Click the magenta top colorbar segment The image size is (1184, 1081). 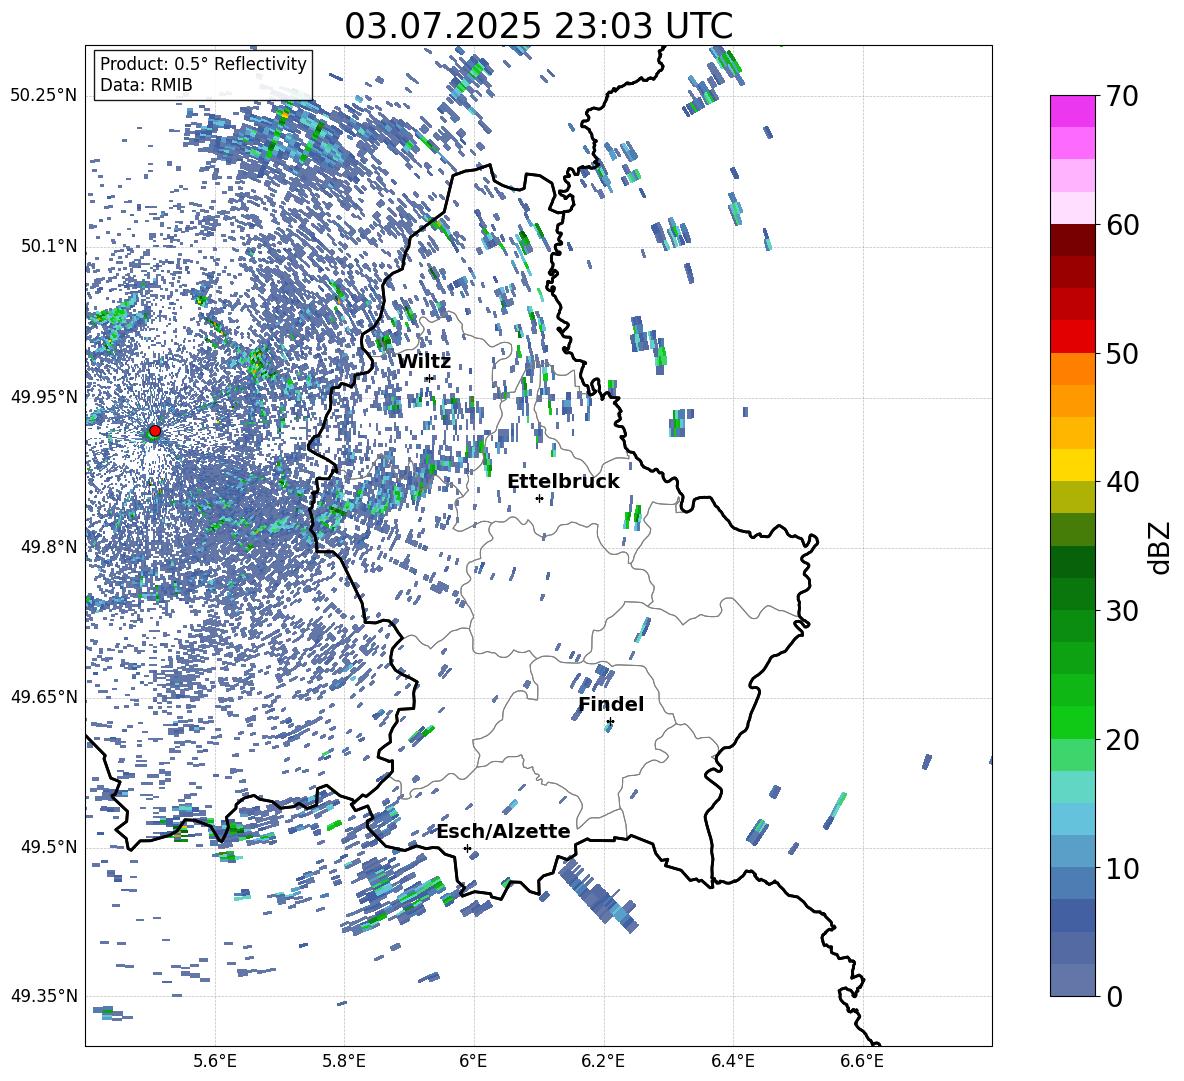(x=1073, y=111)
